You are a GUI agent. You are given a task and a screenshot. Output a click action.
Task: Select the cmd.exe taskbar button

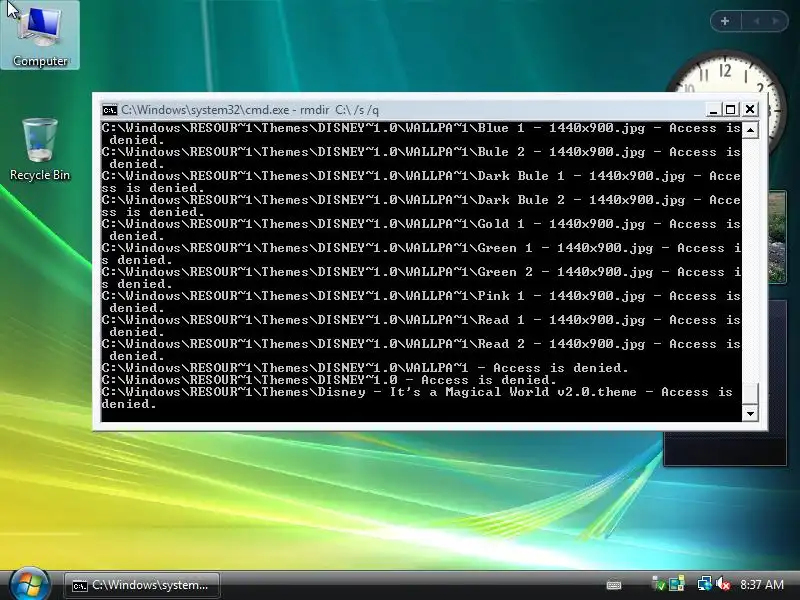[142, 585]
